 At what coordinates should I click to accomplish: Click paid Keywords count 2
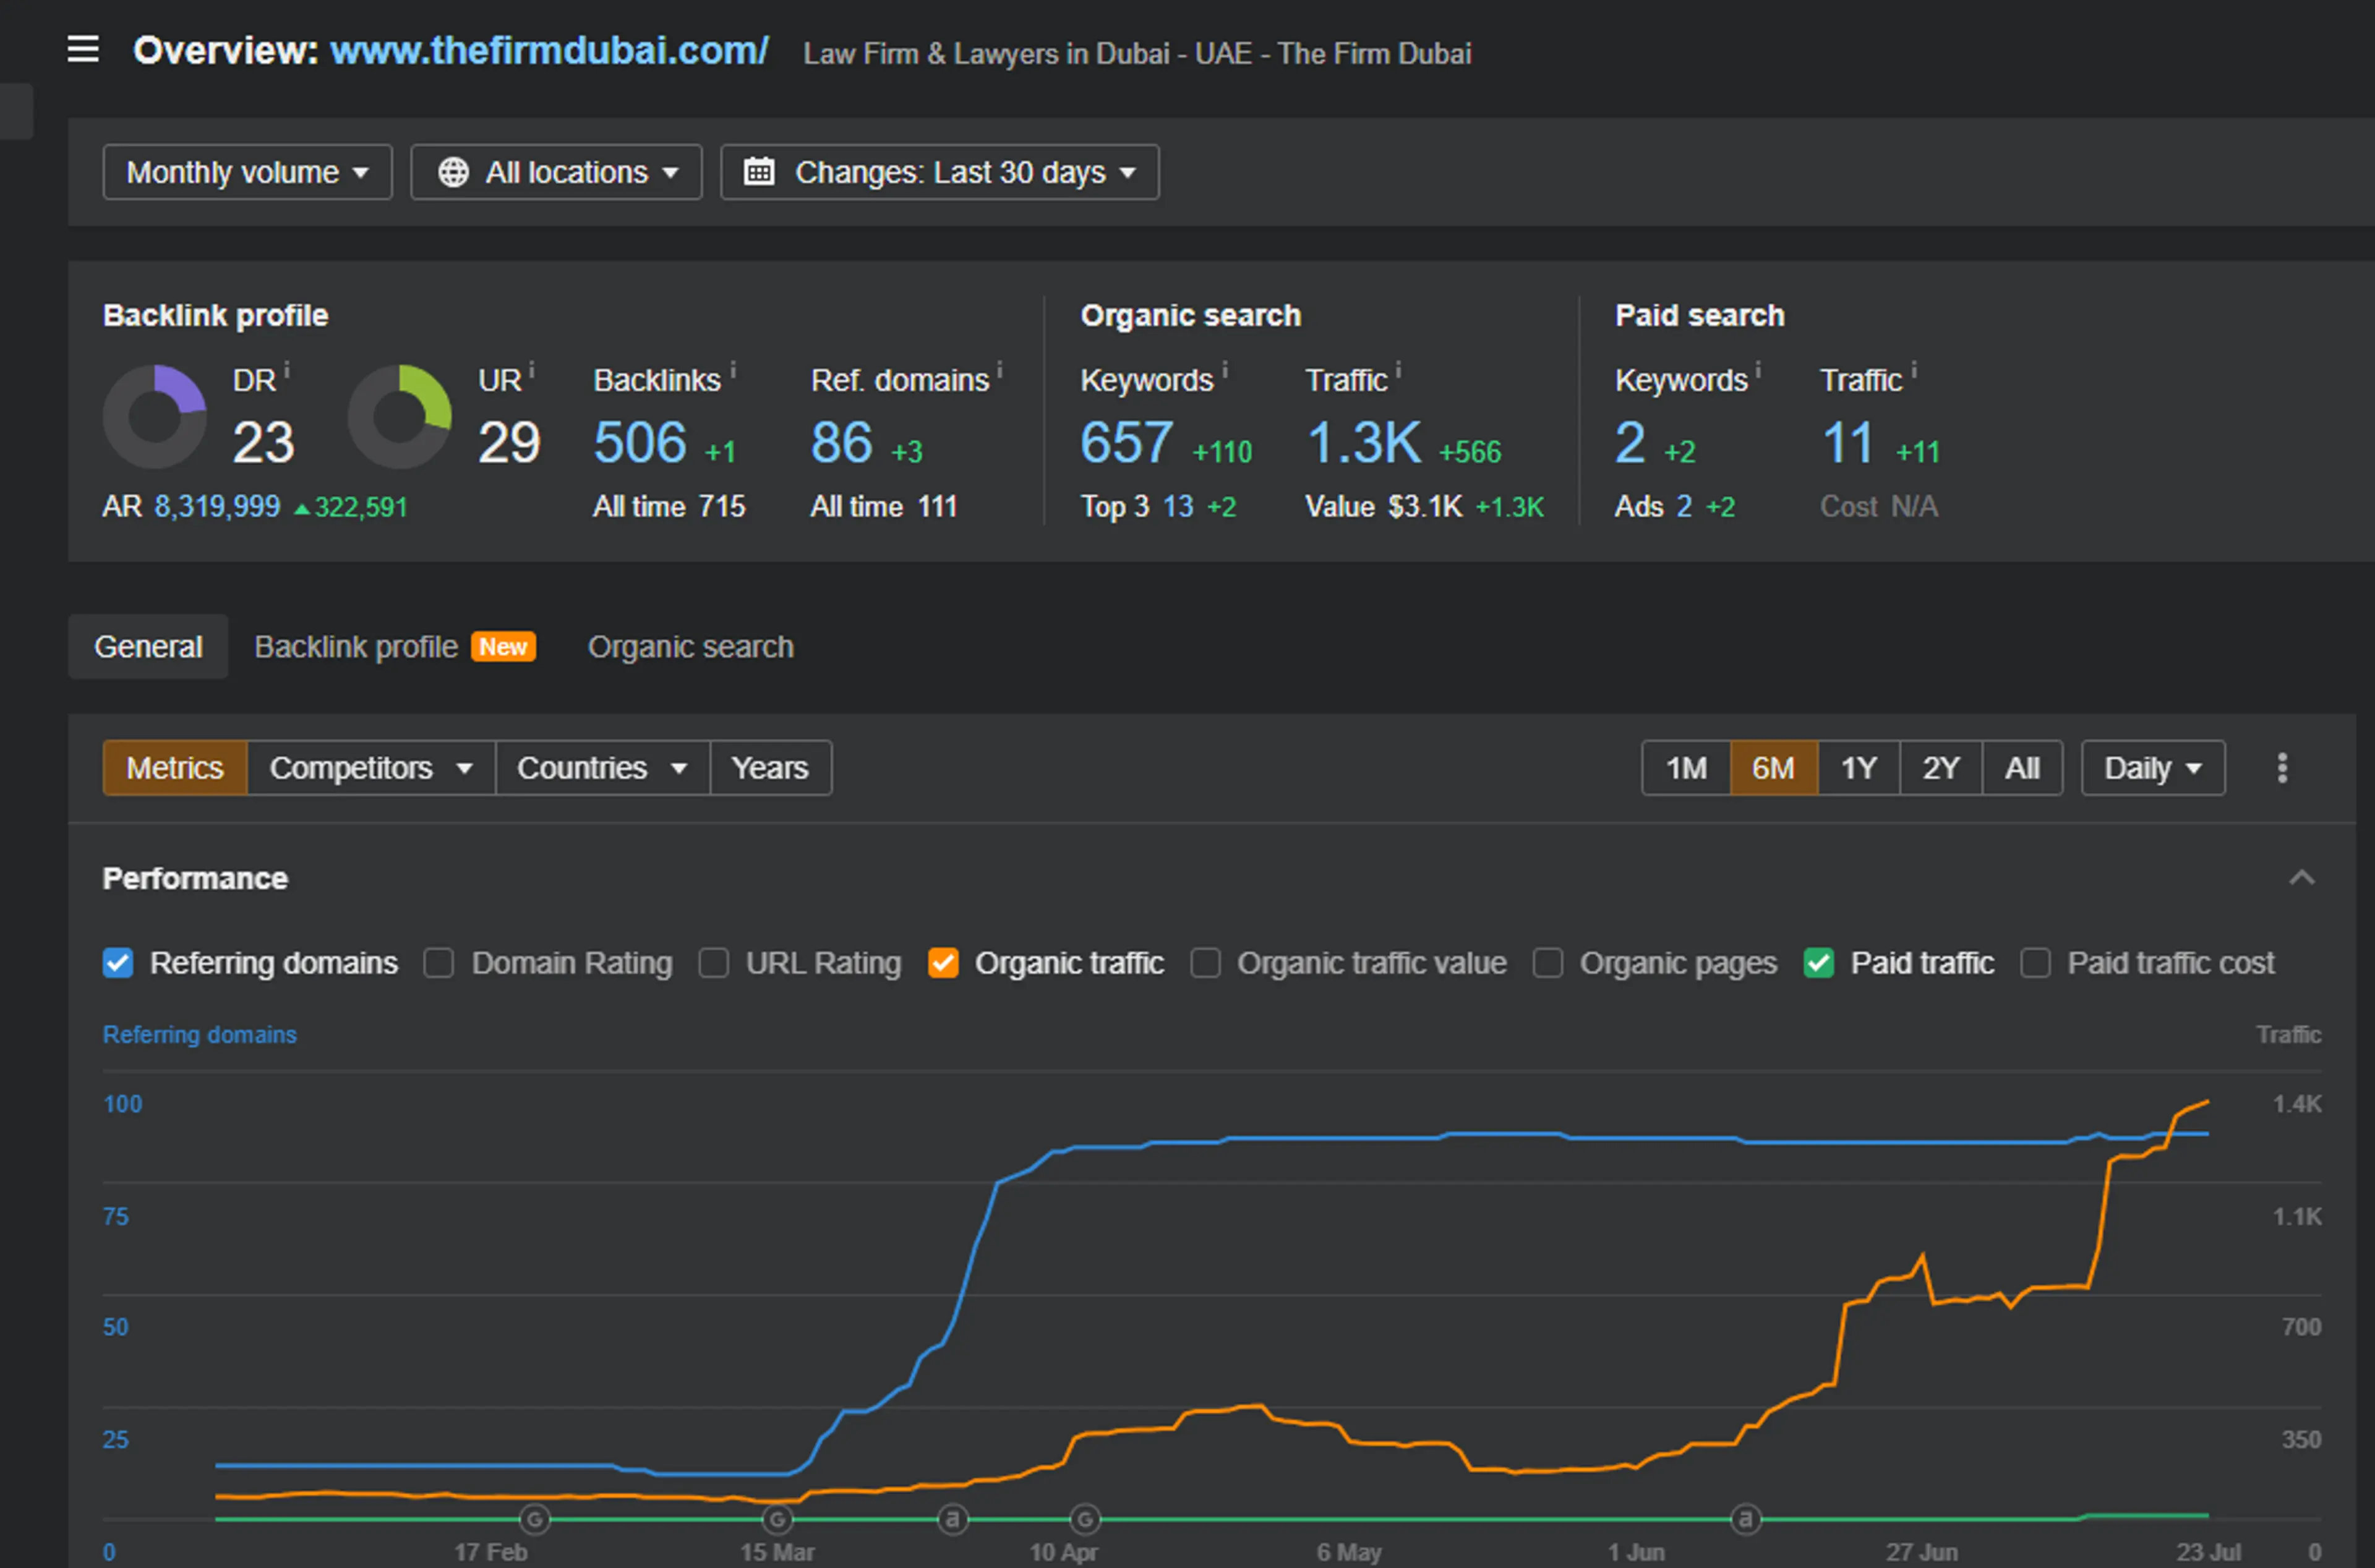[1630, 443]
